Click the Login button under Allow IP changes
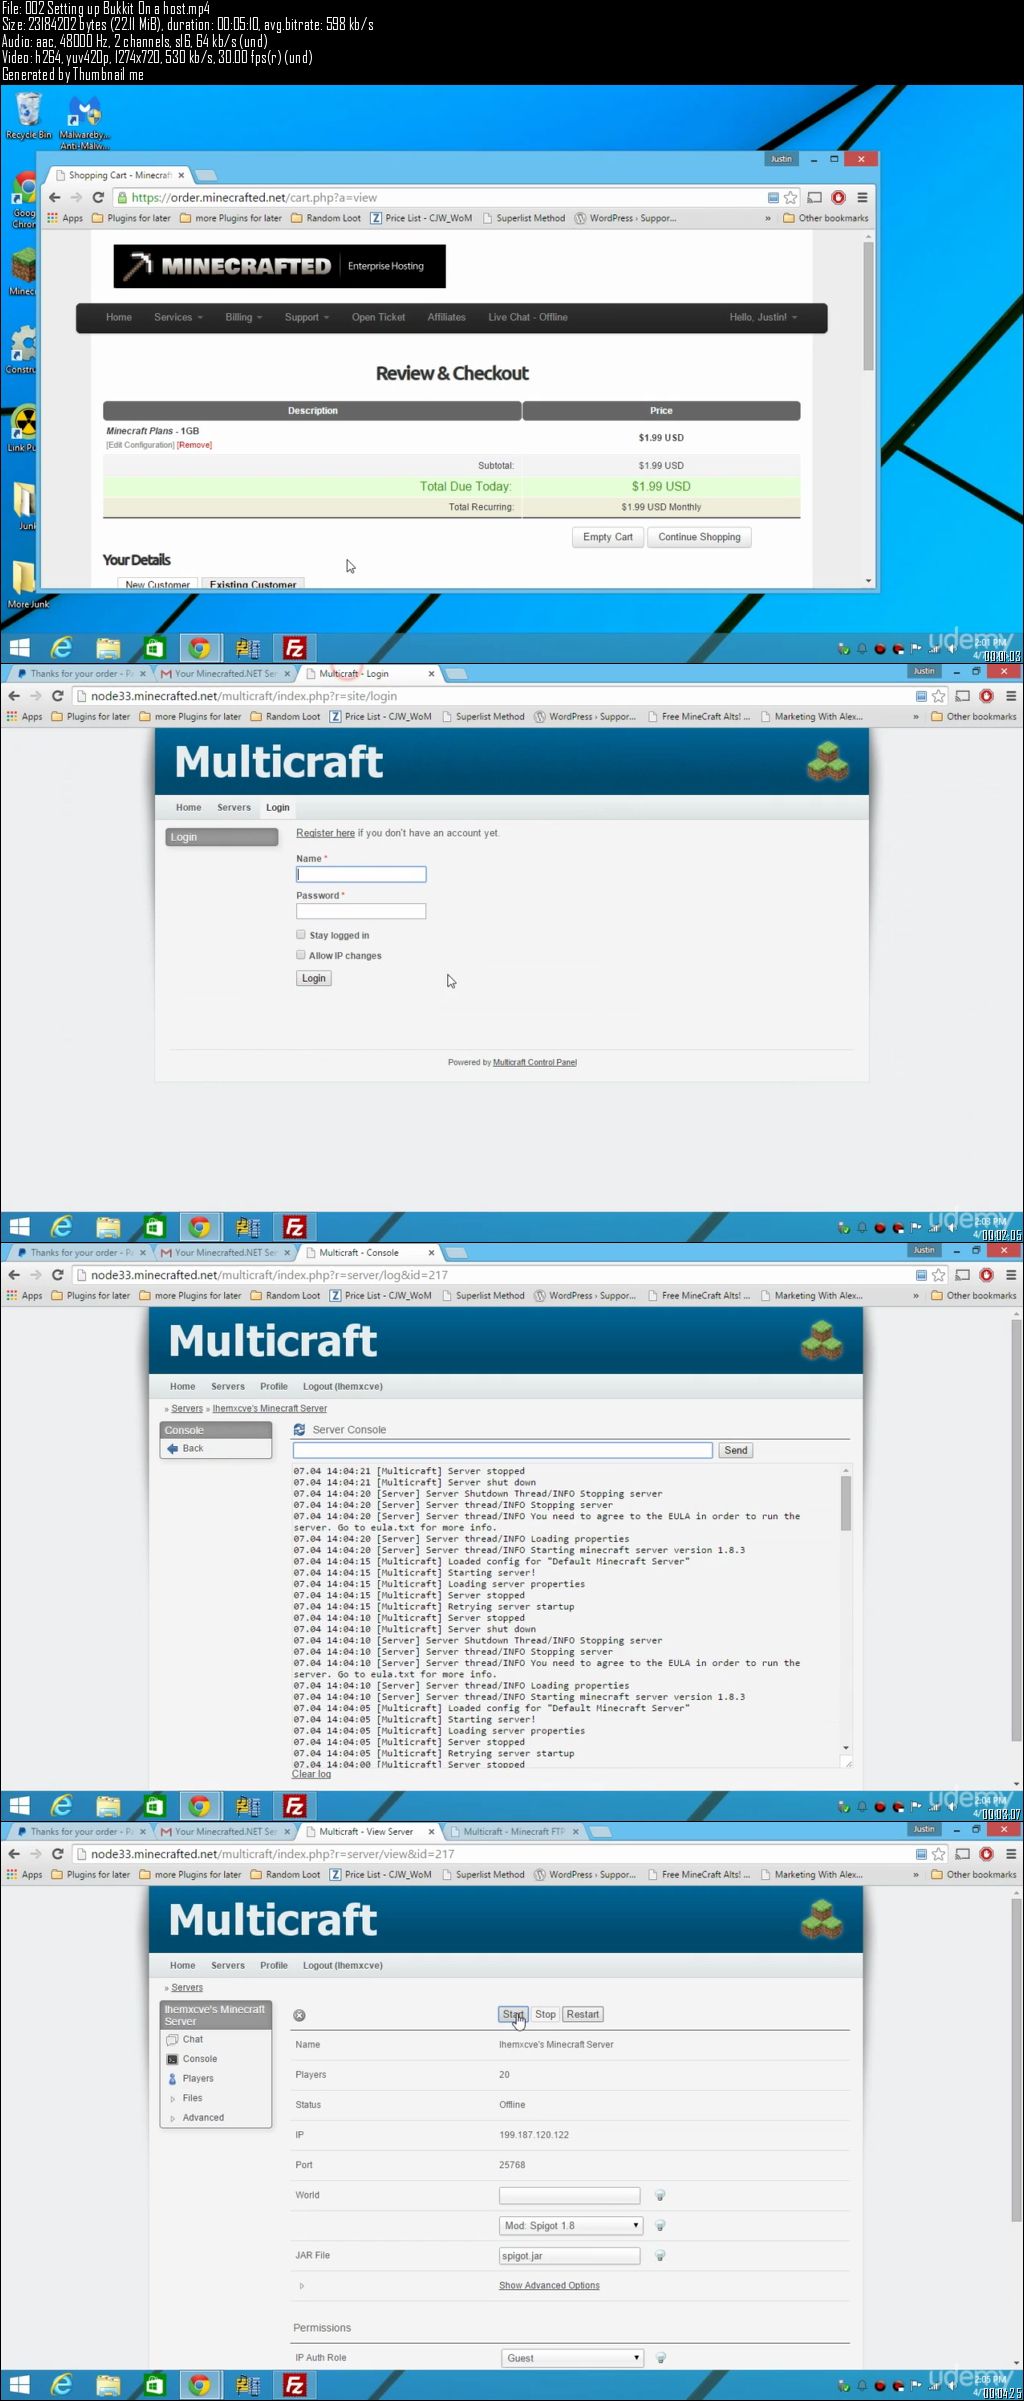 314,978
